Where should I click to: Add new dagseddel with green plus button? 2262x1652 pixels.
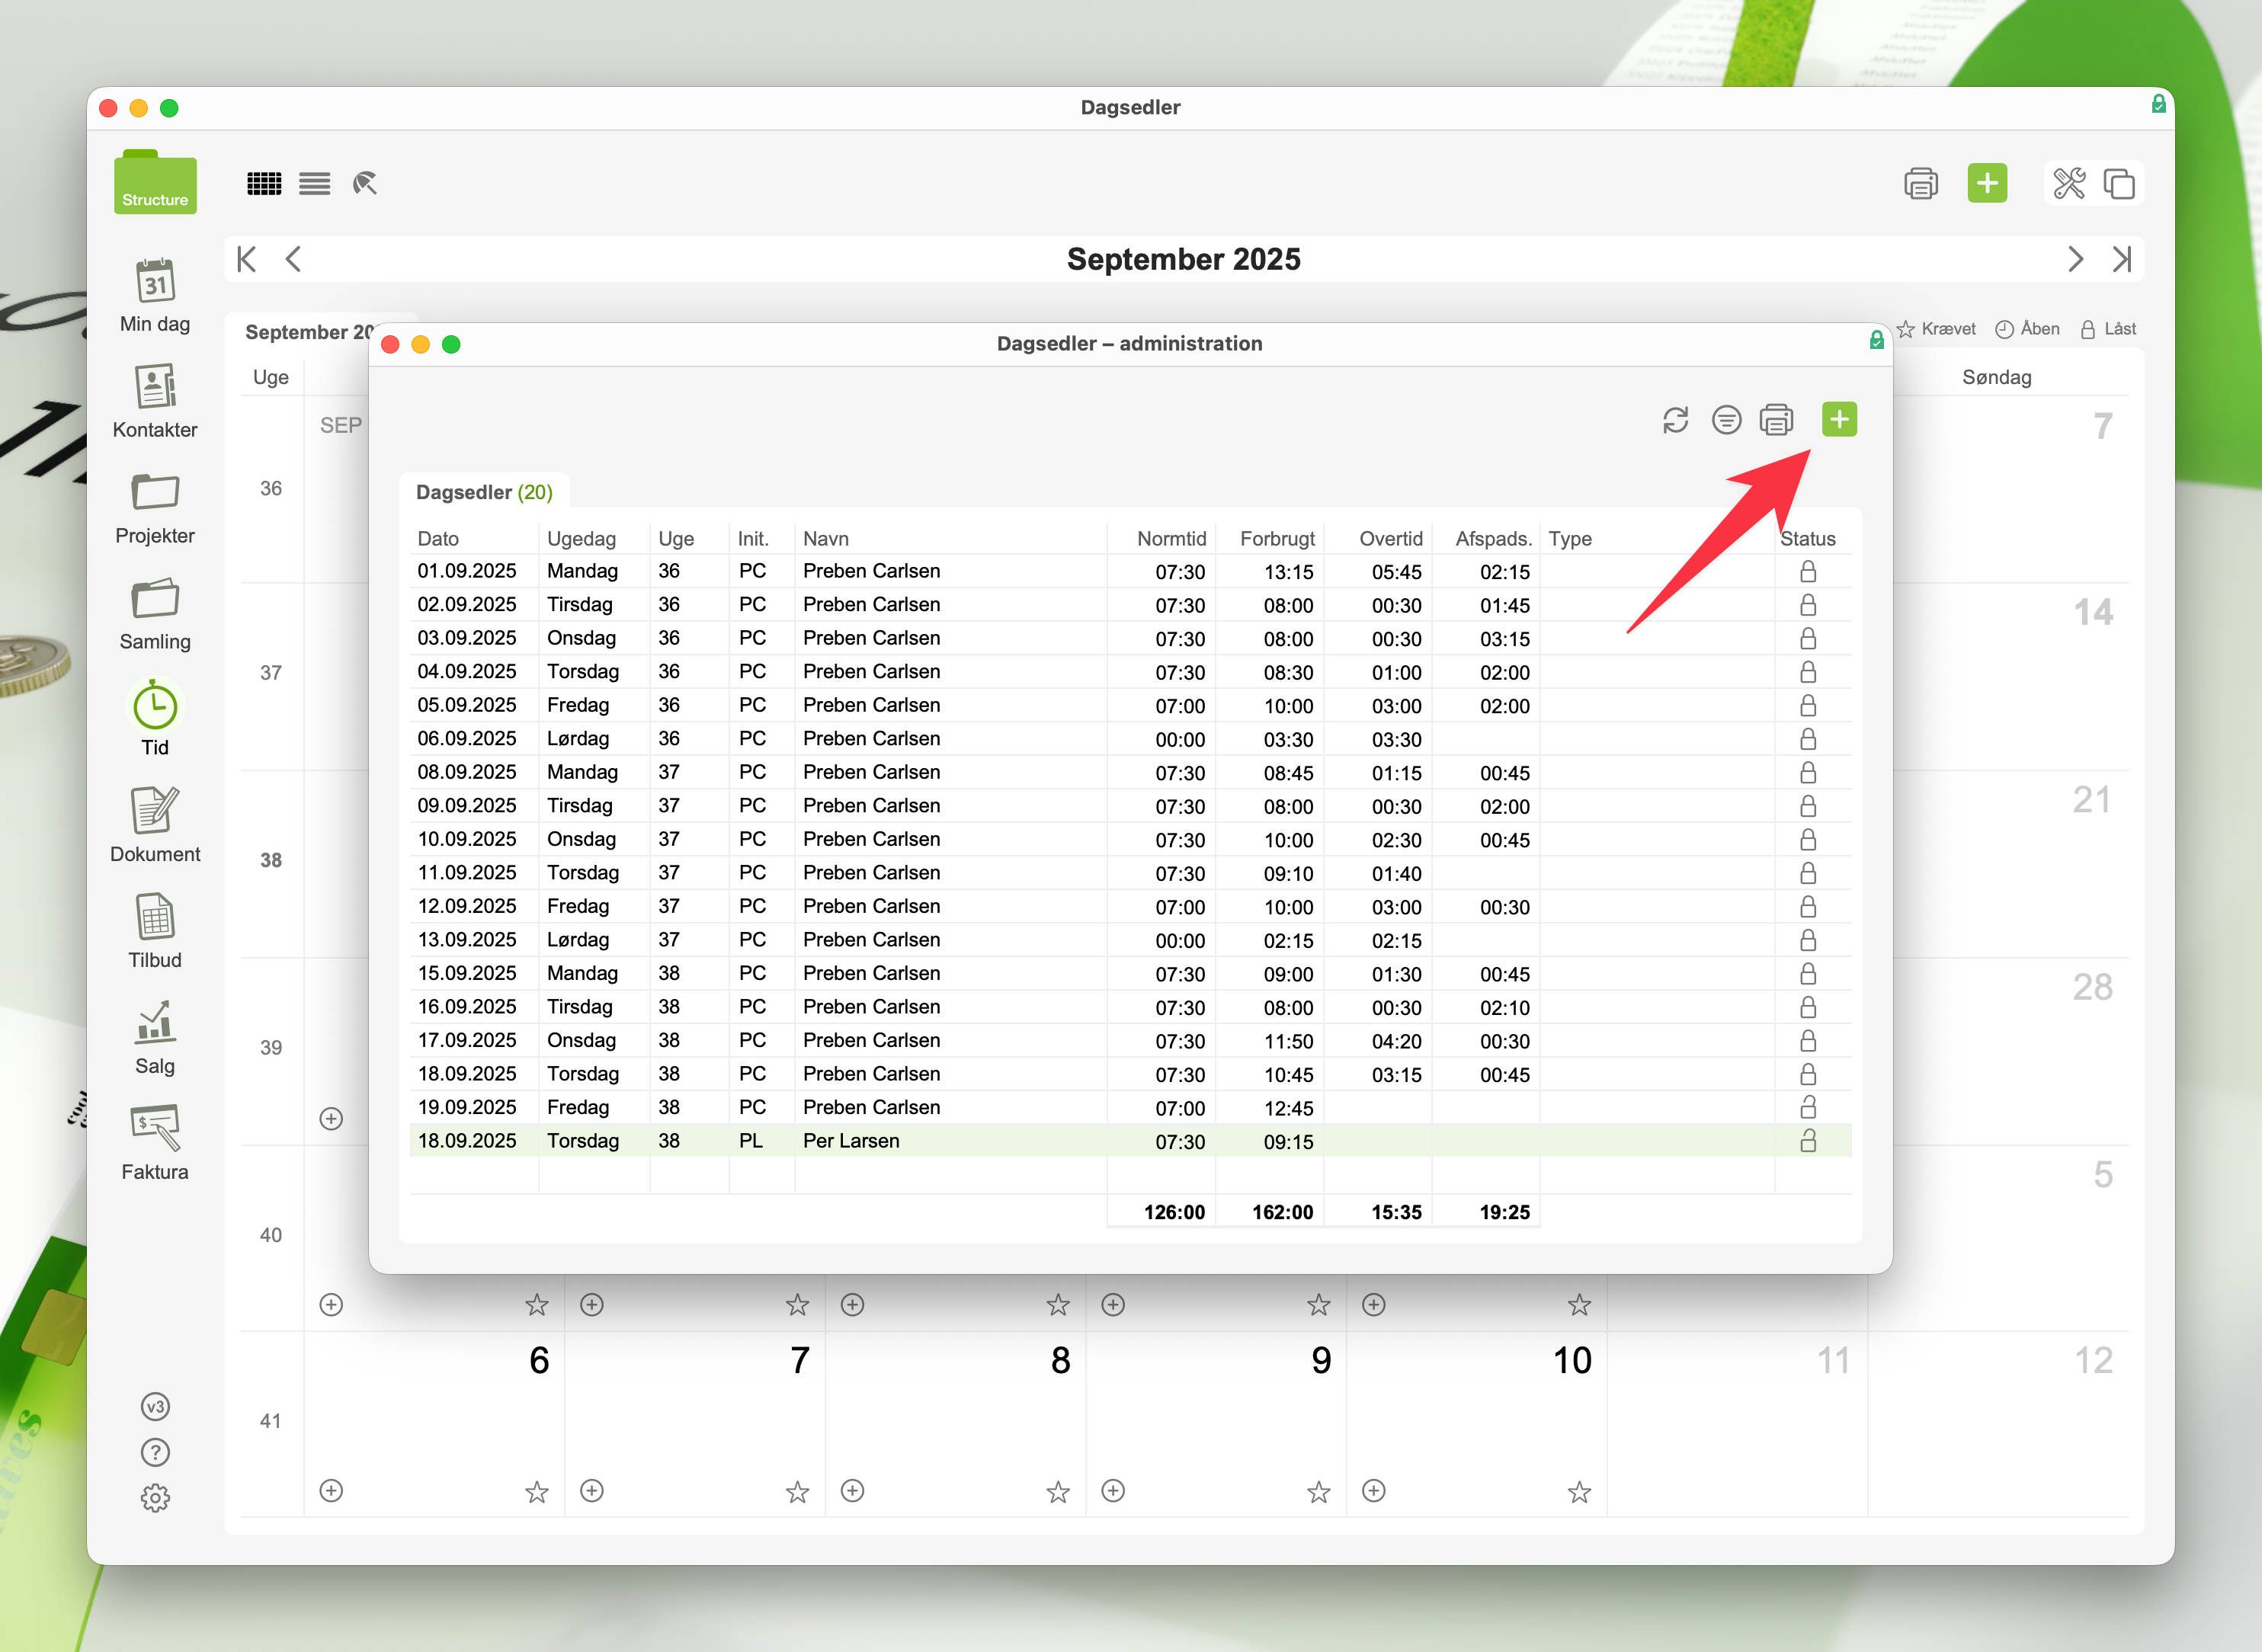(1838, 420)
